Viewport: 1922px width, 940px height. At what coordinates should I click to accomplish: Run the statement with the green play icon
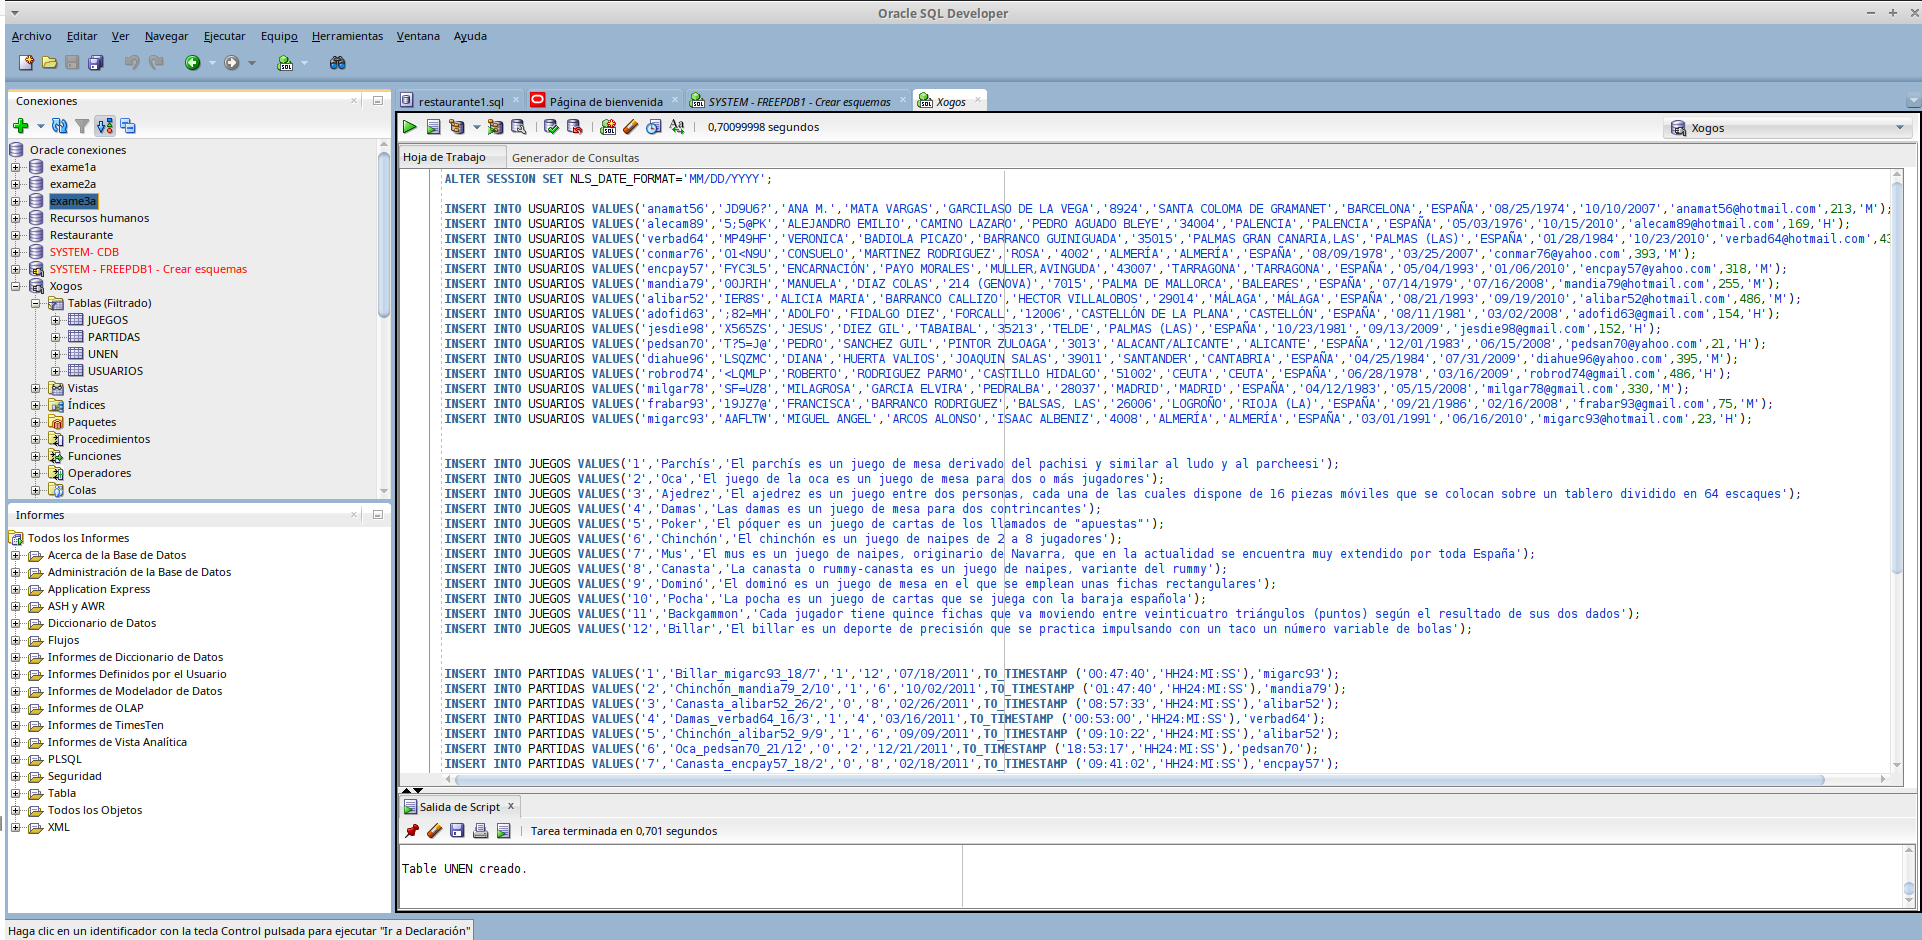(410, 127)
